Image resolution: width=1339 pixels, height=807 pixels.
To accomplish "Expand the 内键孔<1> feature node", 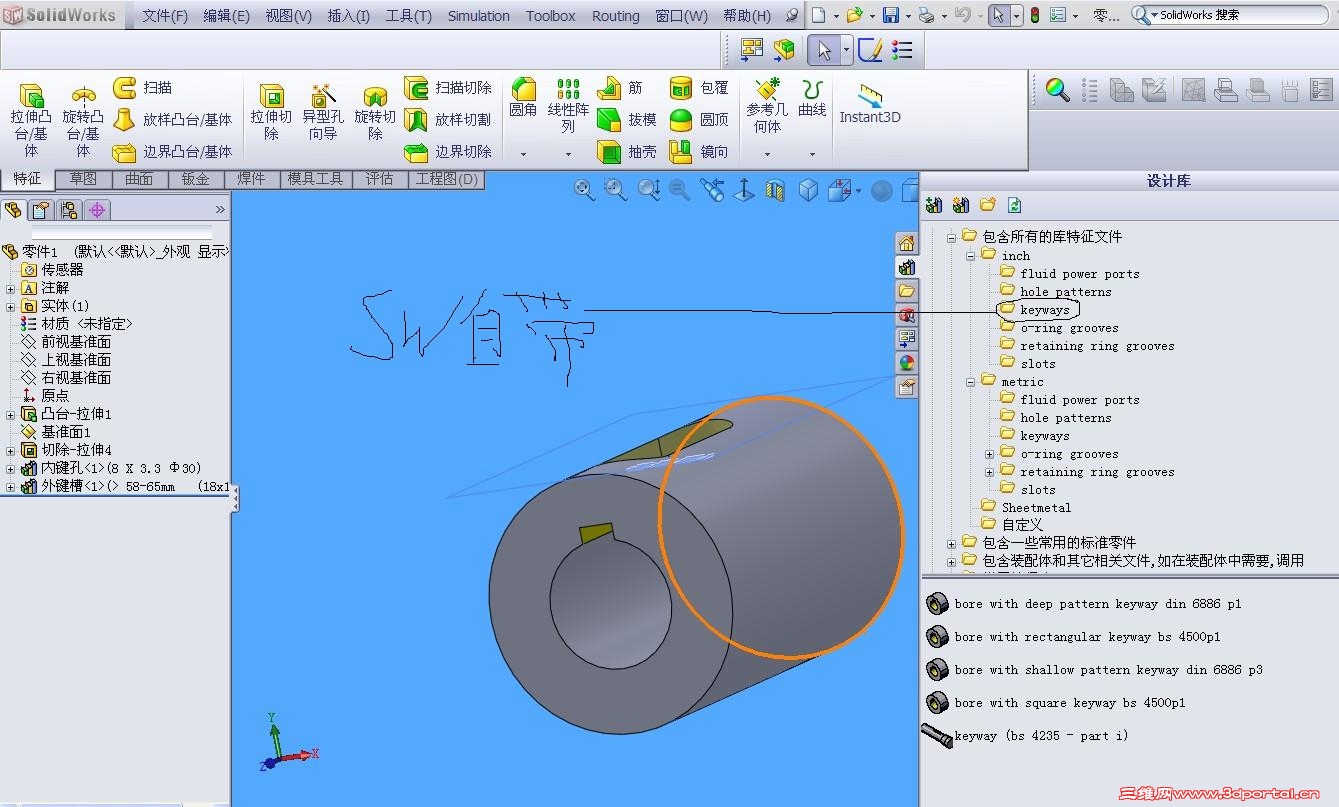I will click(11, 468).
